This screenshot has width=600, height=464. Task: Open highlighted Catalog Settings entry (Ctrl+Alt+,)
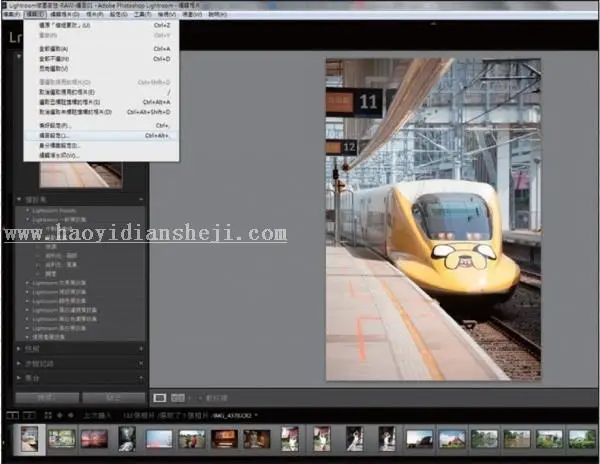101,135
